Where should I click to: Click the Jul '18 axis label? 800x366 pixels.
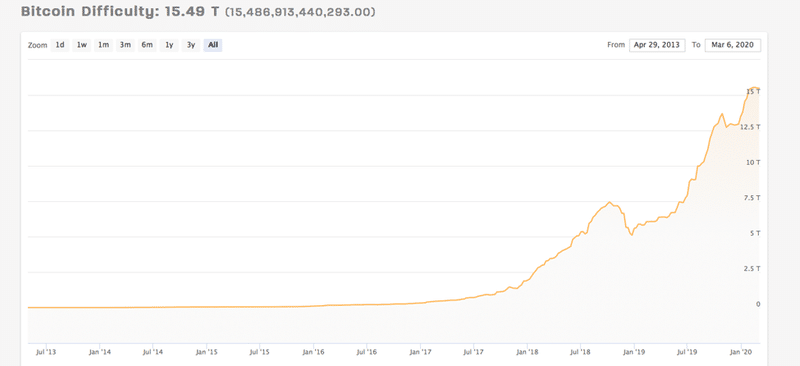tap(581, 352)
